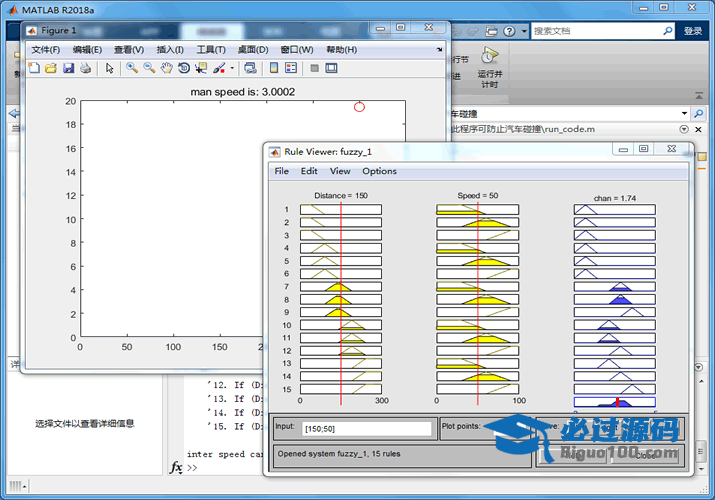Click rule number 7 in Rule Viewer
The width and height of the screenshot is (715, 500).
click(286, 287)
